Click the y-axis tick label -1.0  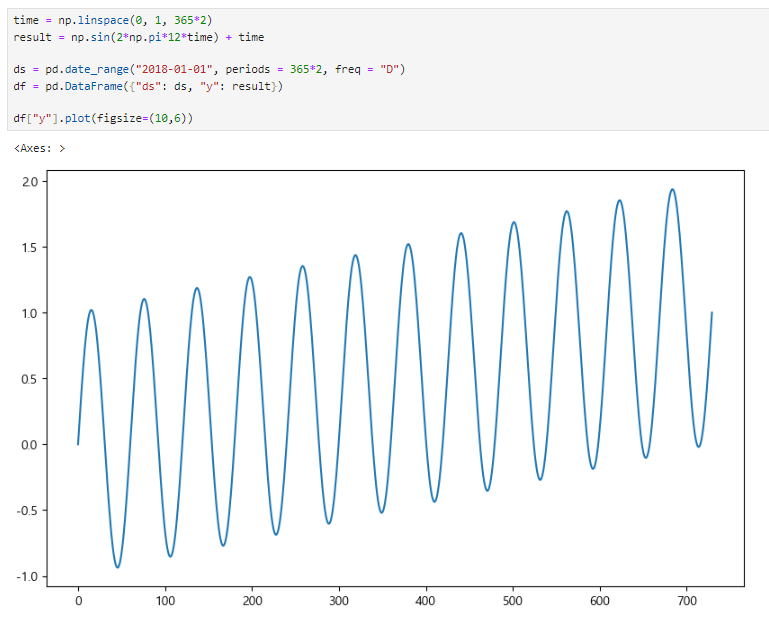[27, 576]
